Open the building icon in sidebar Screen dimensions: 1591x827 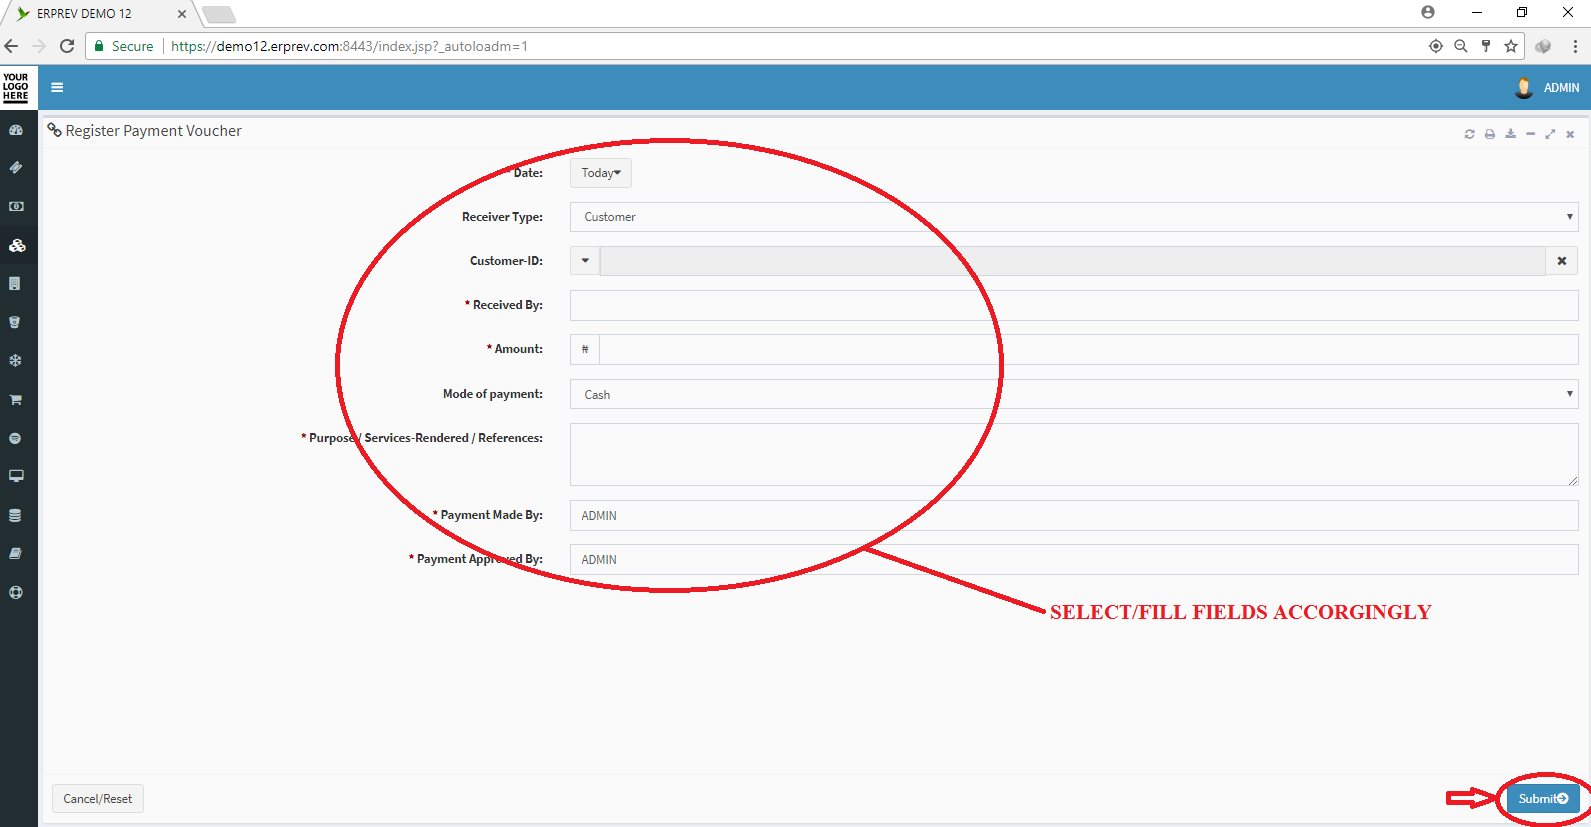15,284
